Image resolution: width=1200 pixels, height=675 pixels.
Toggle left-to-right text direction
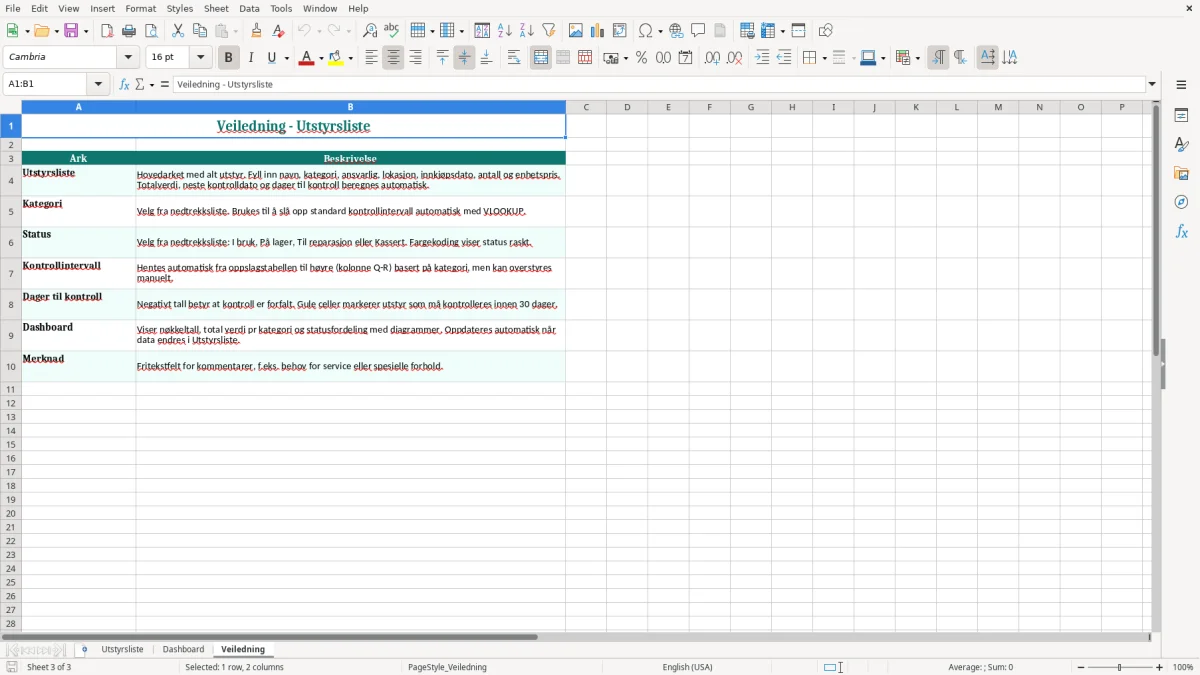click(938, 58)
